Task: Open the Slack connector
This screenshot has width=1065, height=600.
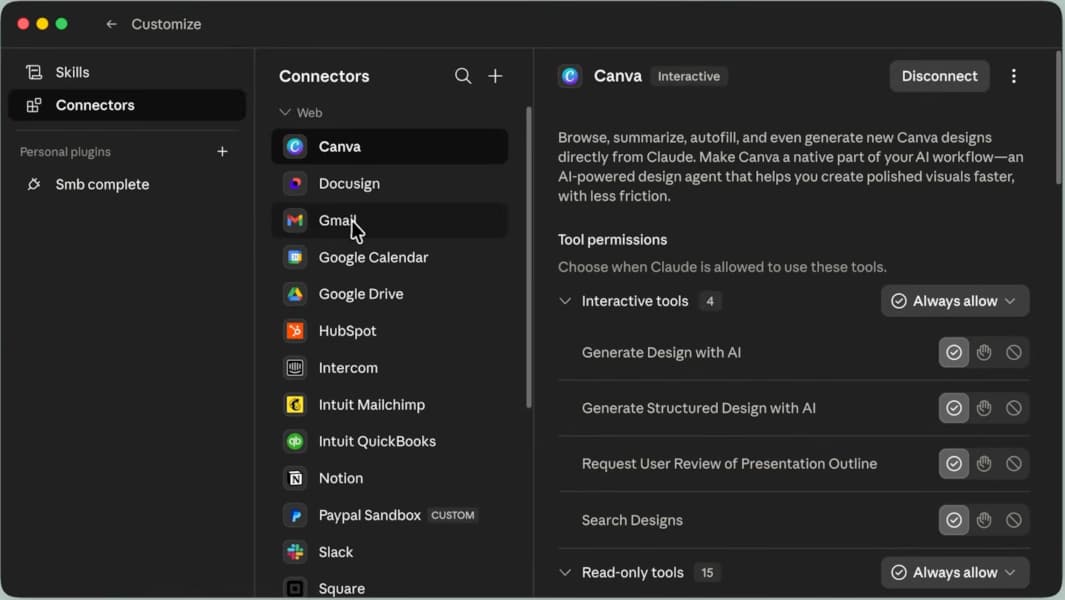Action: click(x=390, y=552)
